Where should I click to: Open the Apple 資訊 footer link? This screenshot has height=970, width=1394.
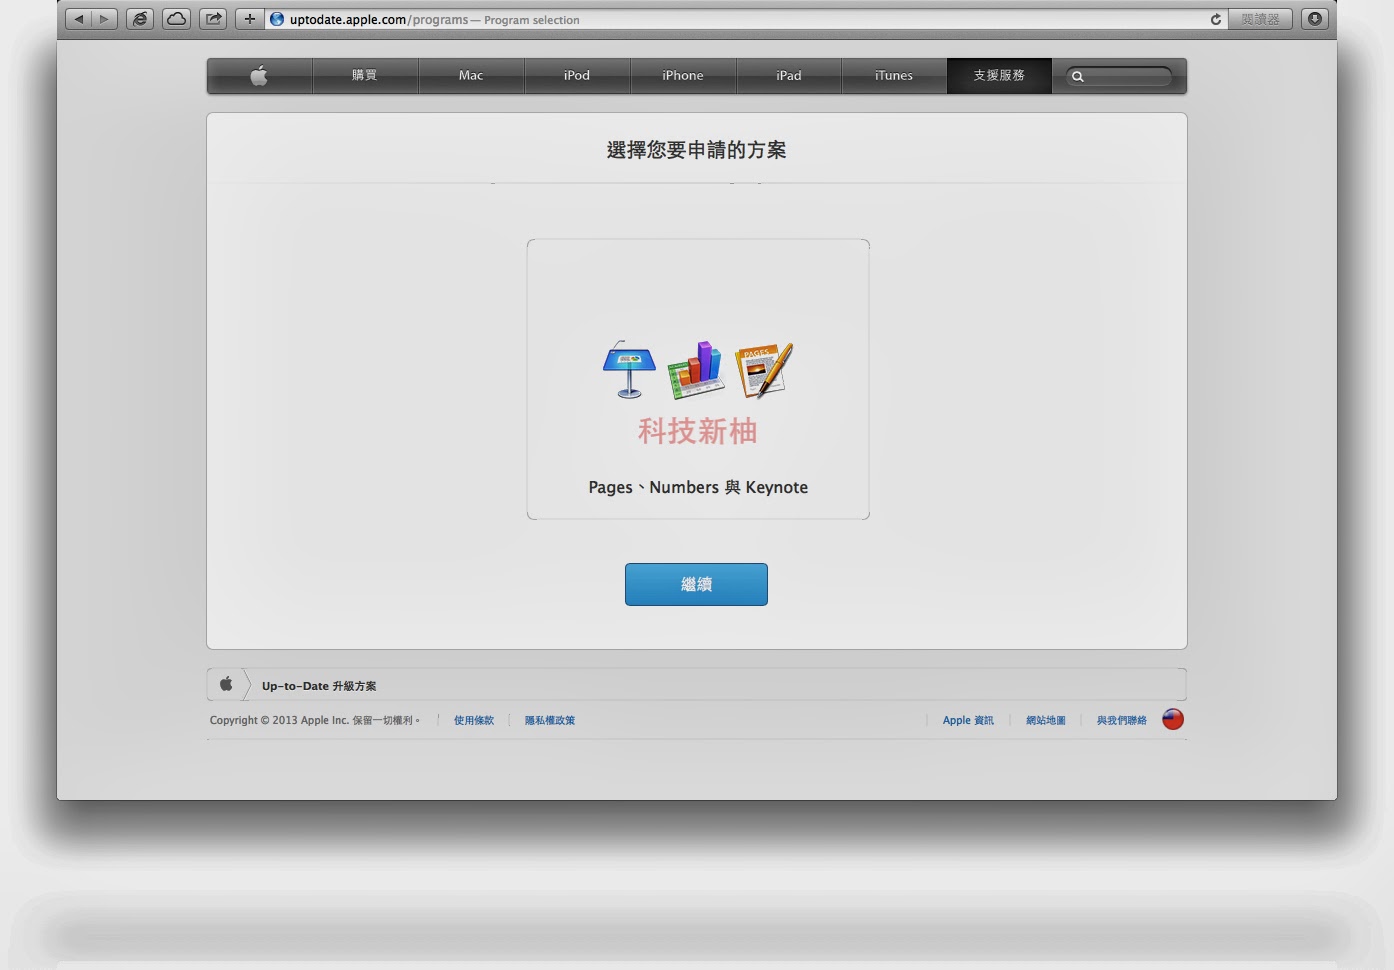(x=968, y=720)
